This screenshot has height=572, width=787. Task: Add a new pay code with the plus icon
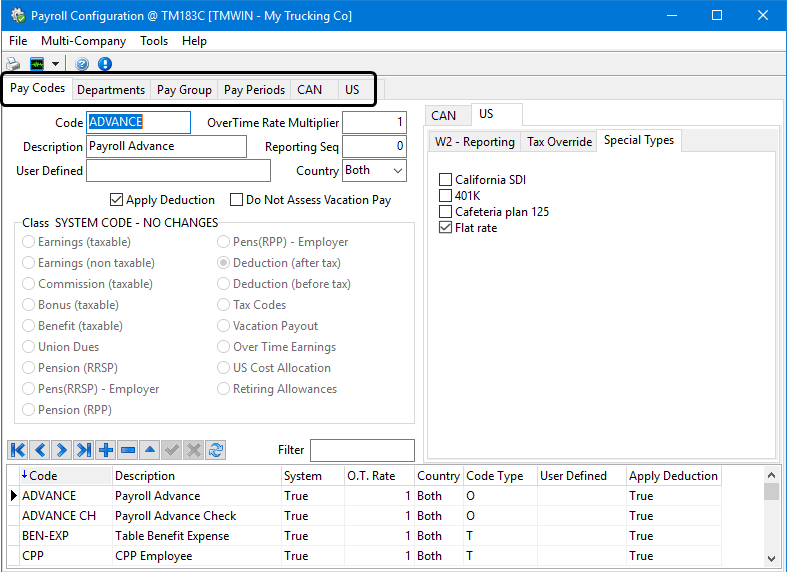pos(106,450)
